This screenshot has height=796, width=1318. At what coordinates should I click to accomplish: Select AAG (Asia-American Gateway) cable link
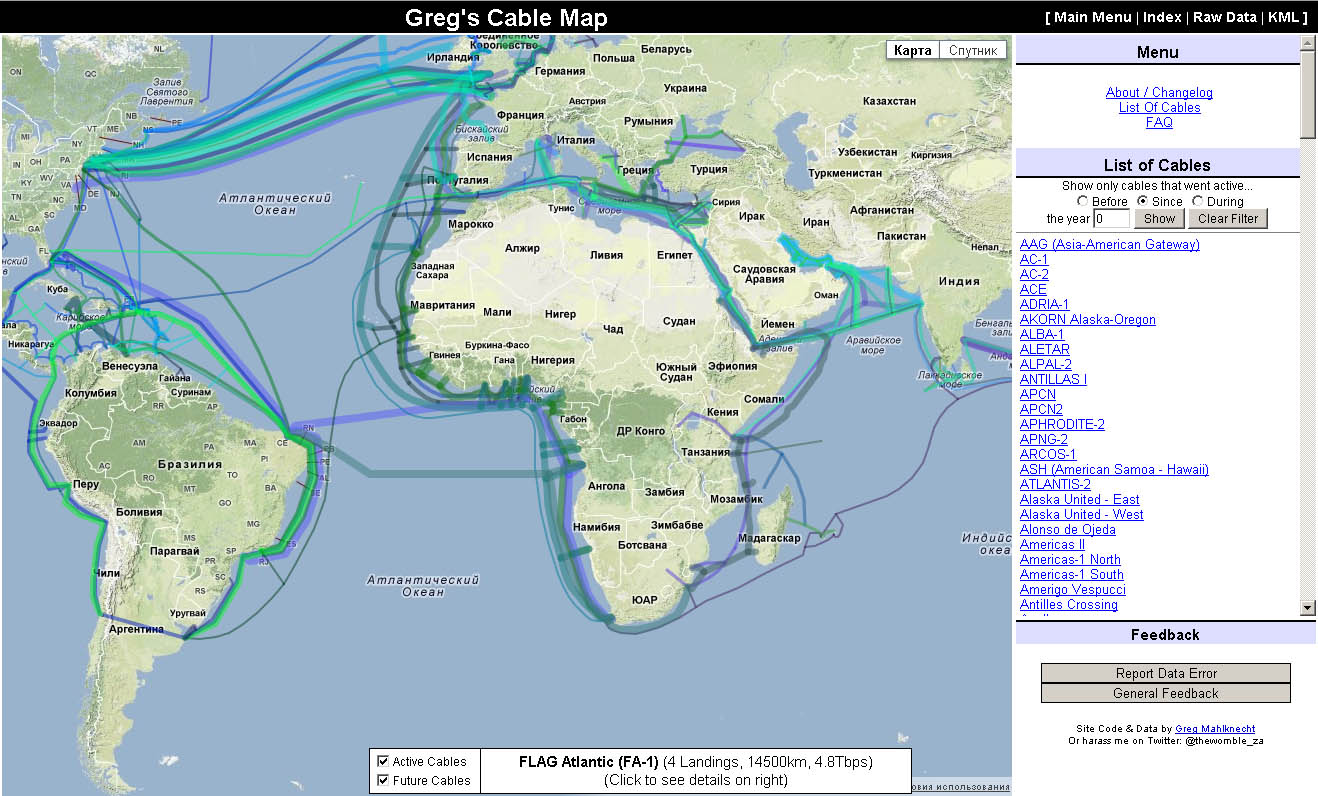1109,245
